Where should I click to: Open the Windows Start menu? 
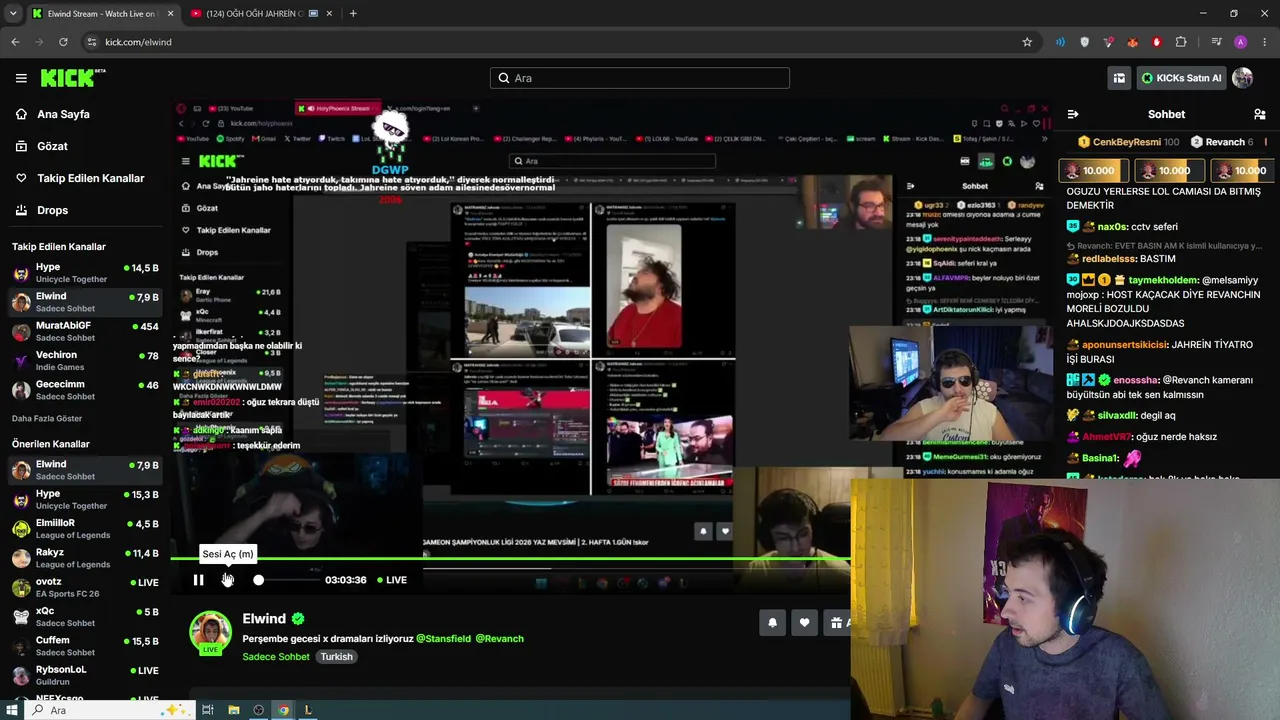tap(12, 710)
